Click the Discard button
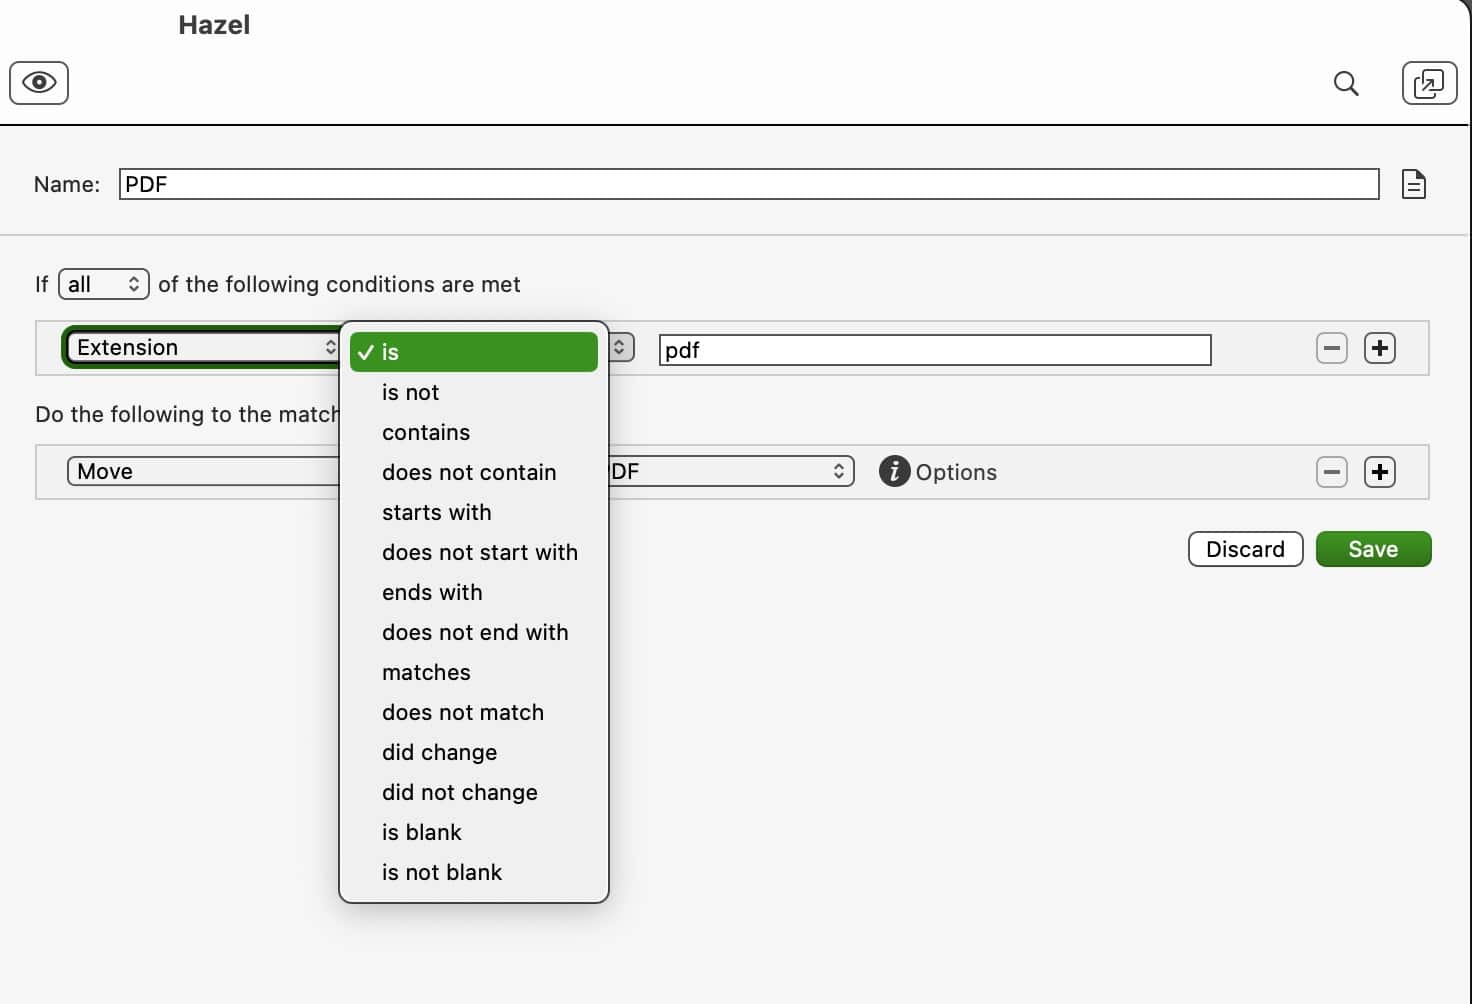The height and width of the screenshot is (1004, 1472). click(1245, 549)
